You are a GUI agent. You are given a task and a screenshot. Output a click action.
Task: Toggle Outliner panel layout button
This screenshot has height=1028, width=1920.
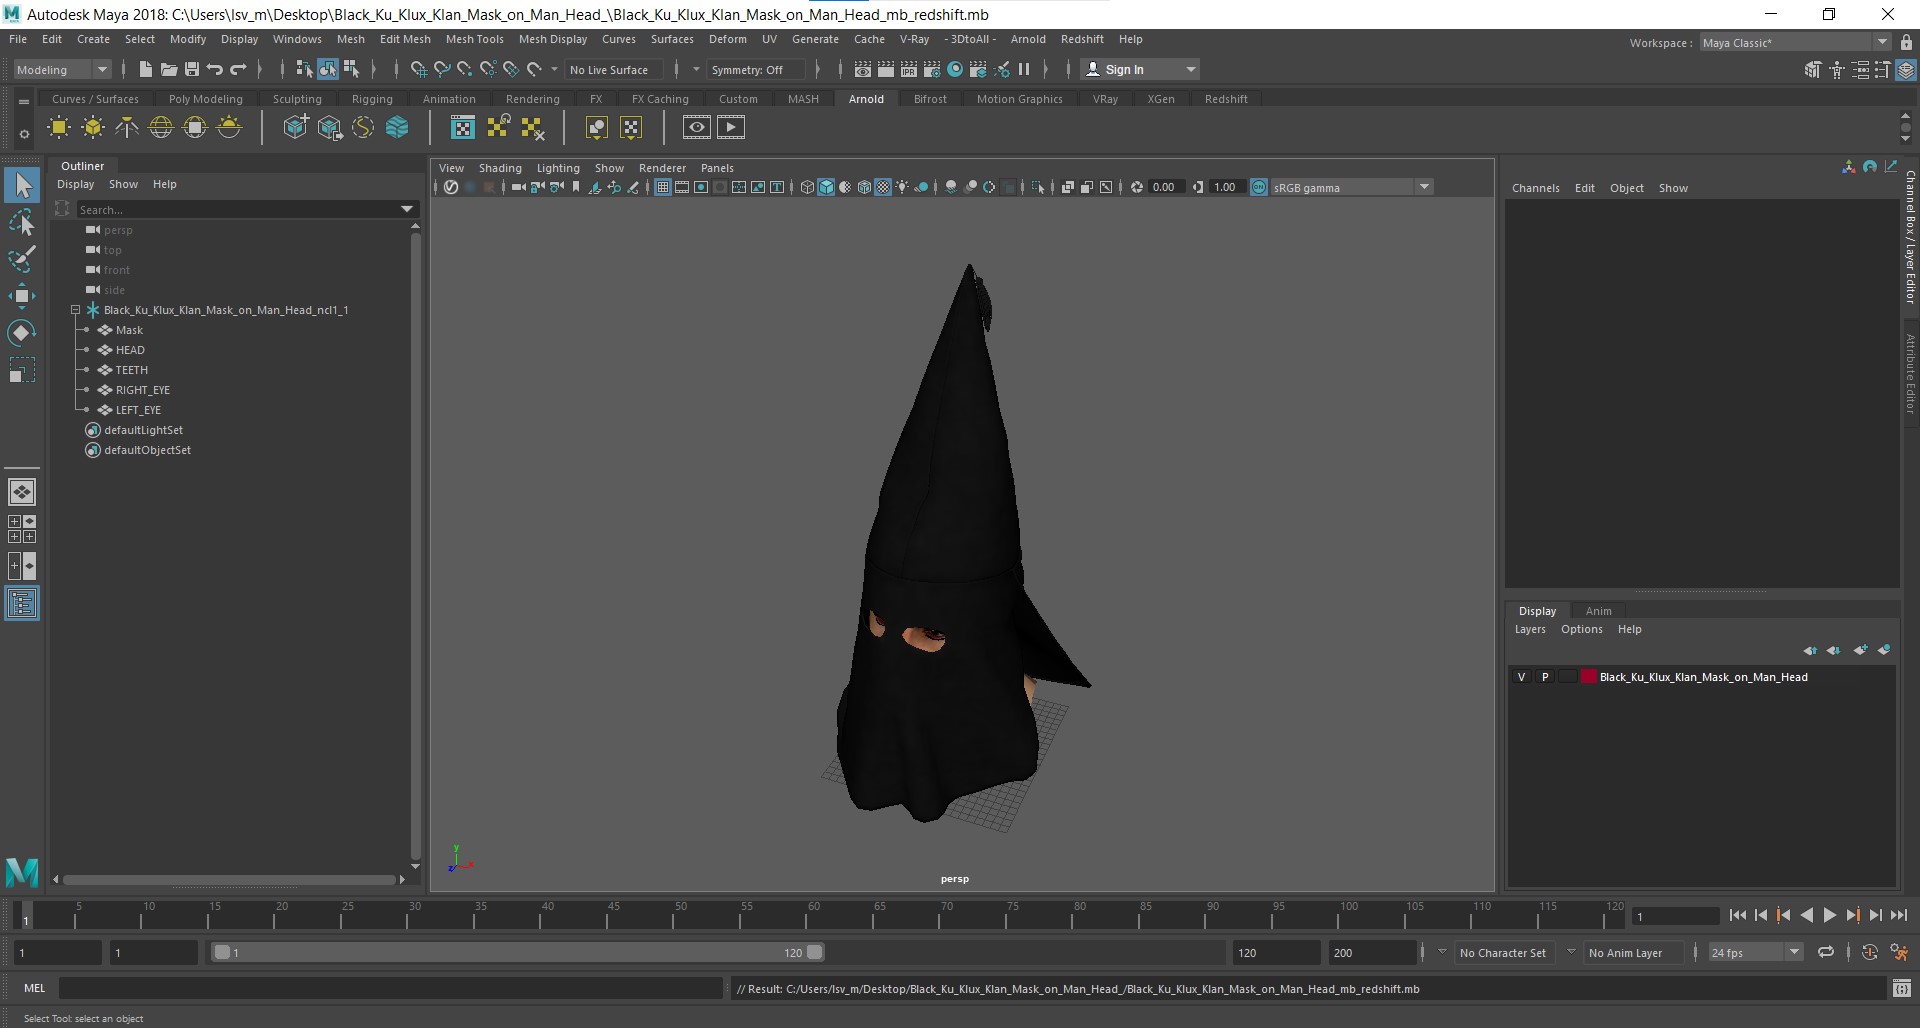click(22, 604)
